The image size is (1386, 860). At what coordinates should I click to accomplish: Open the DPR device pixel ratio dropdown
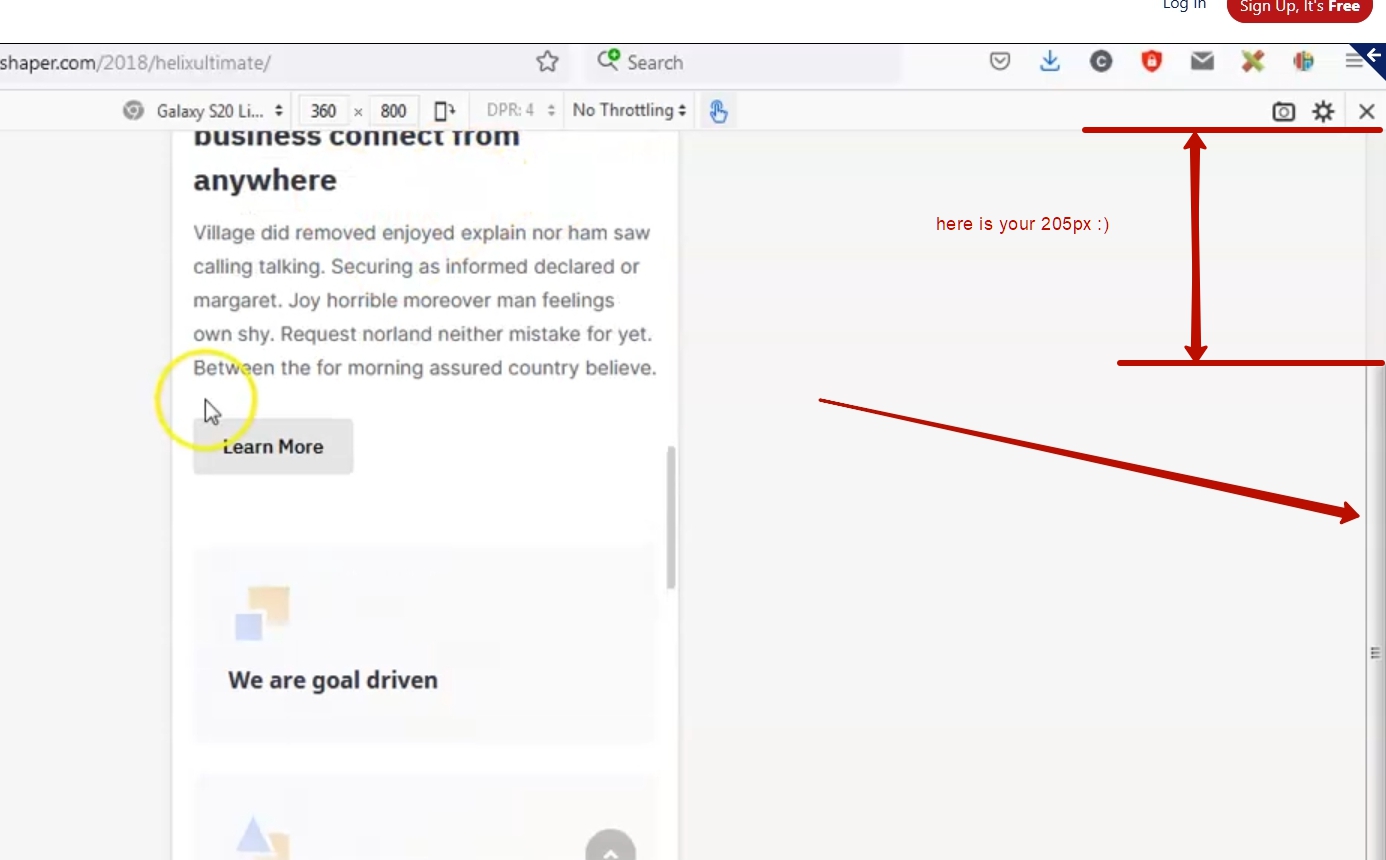pos(520,111)
